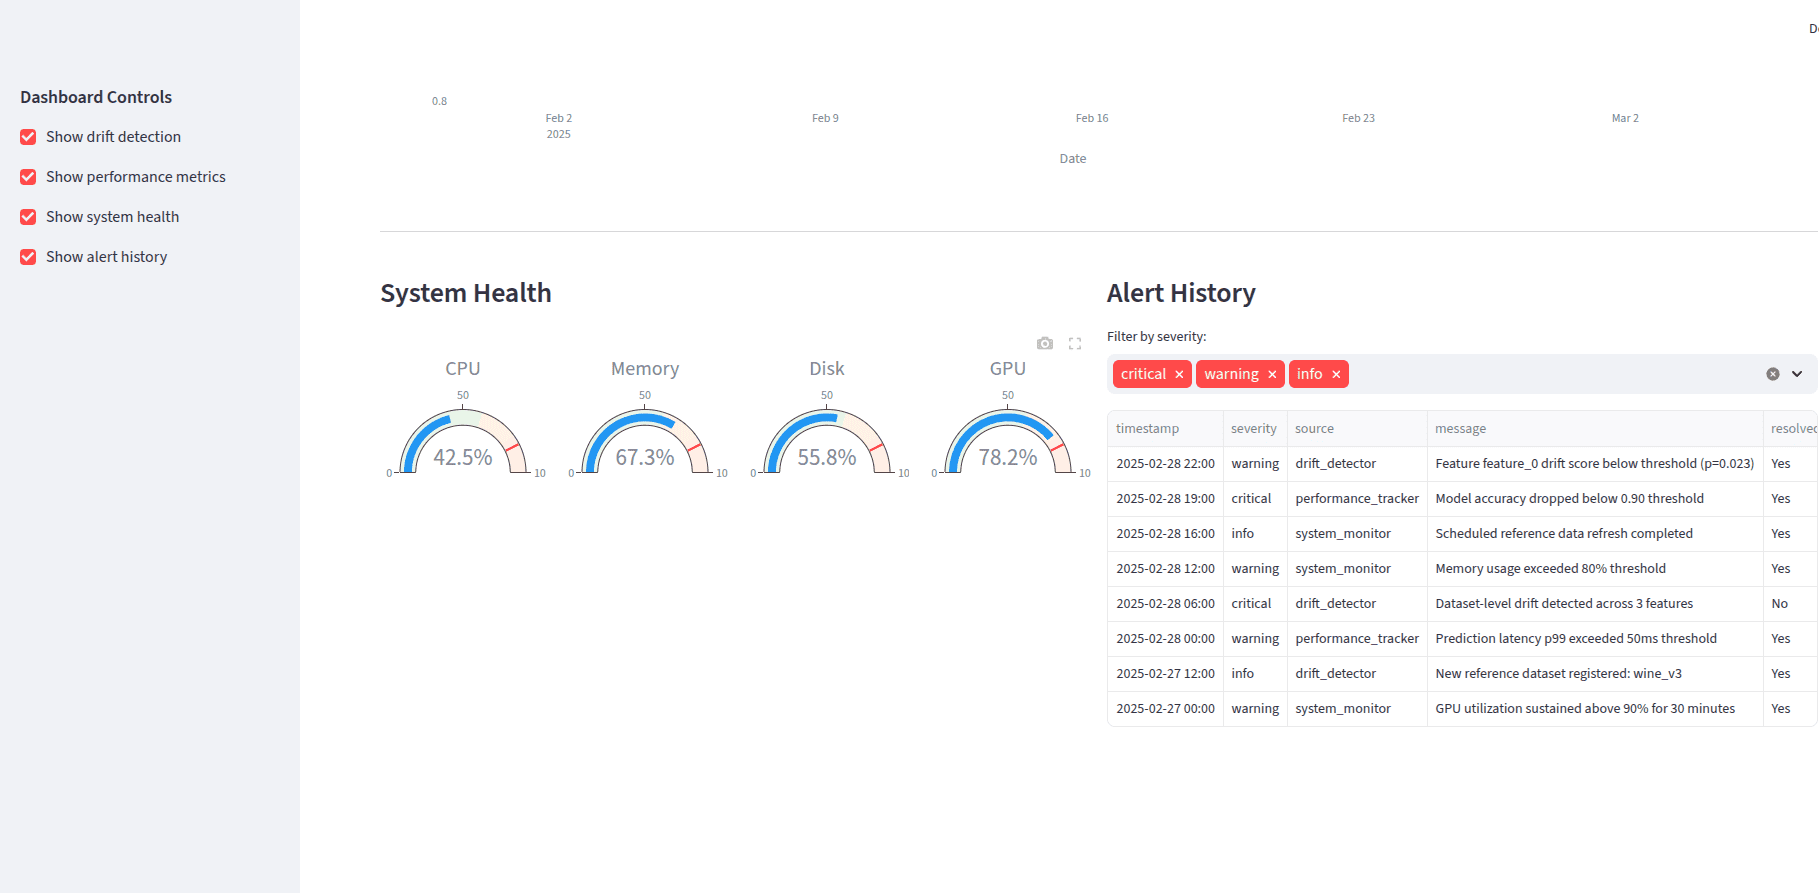Remove the warning severity filter tag
Screen dimensions: 1819x893
(1272, 374)
